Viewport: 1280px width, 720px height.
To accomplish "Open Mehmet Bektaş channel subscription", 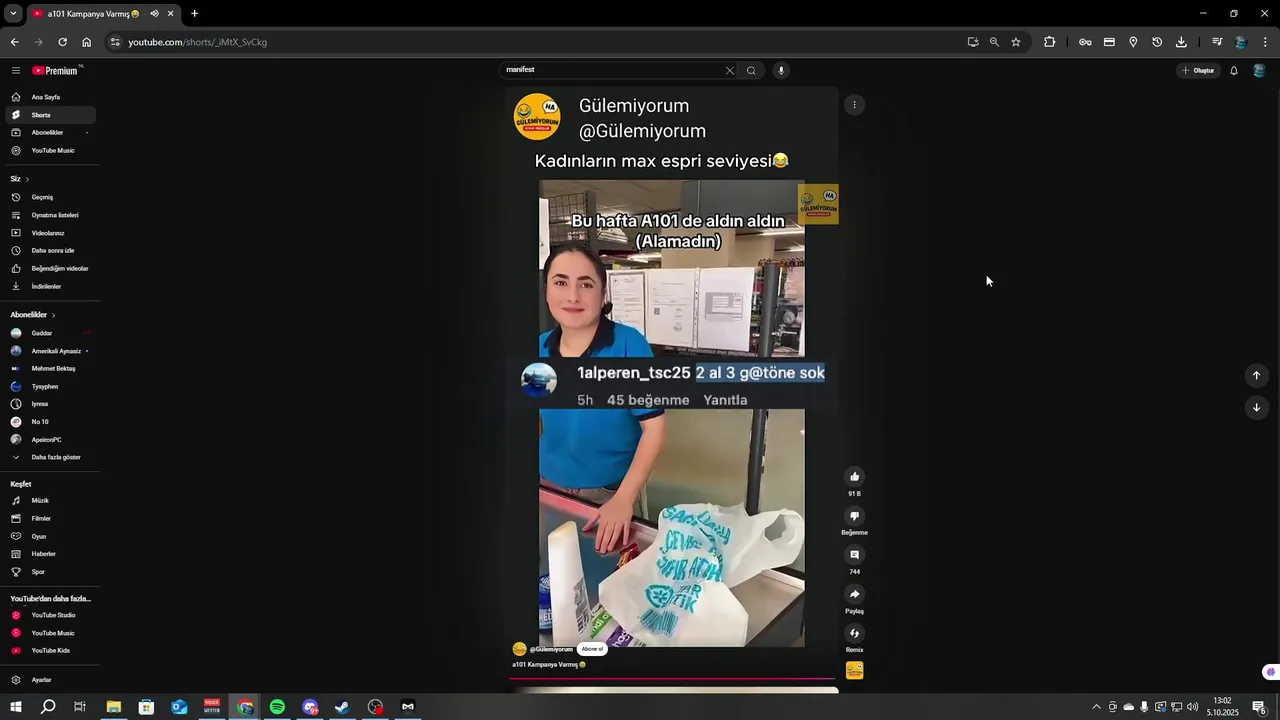I will click(x=48, y=369).
